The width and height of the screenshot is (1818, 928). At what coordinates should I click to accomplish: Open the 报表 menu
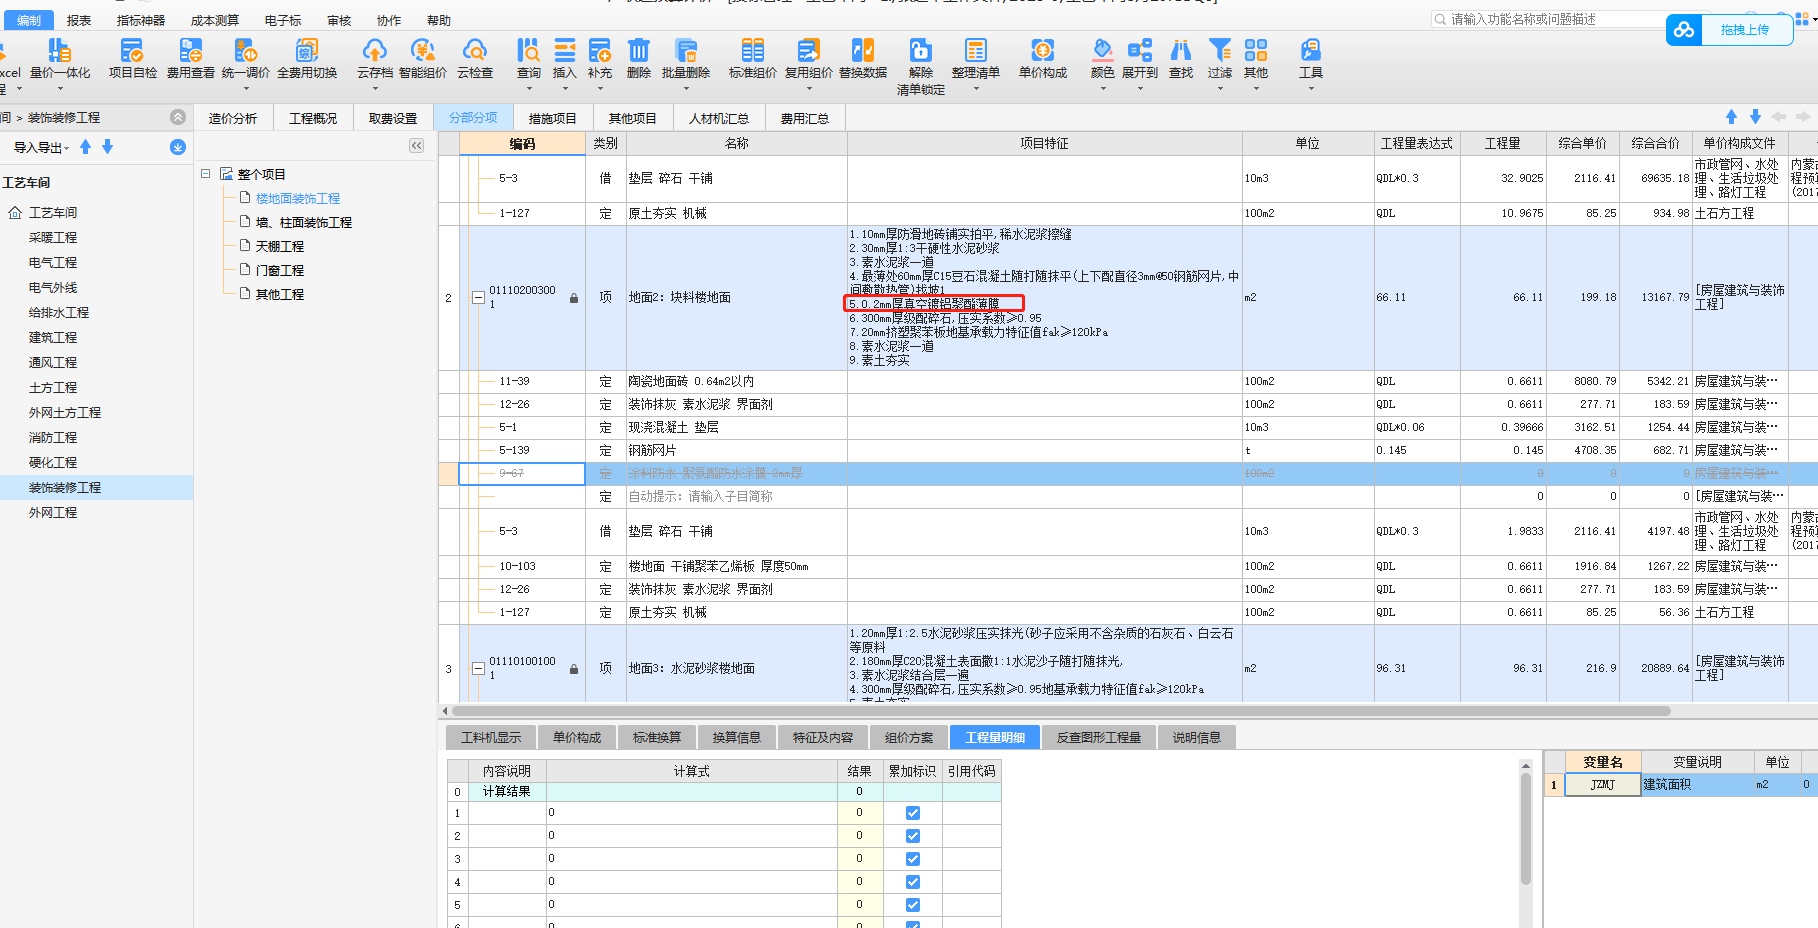[x=79, y=20]
